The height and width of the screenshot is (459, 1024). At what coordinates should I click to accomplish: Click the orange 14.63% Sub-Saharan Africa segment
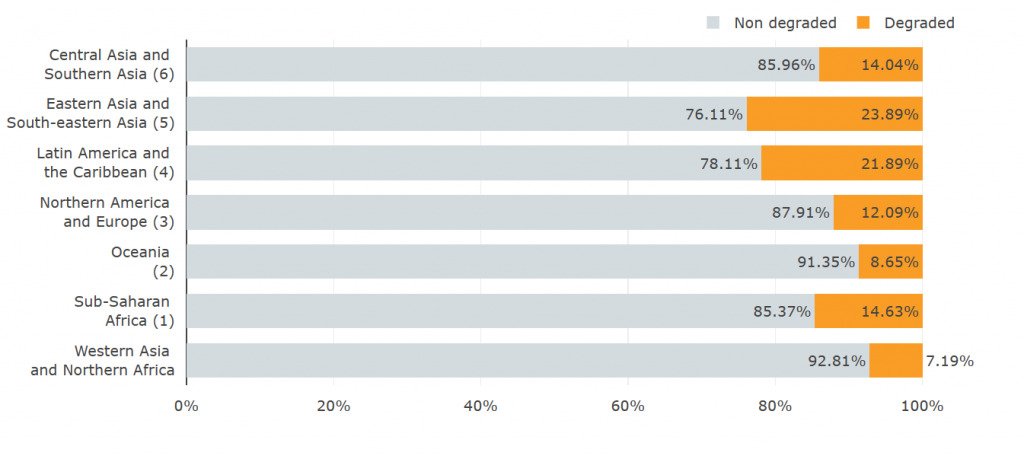click(x=868, y=311)
